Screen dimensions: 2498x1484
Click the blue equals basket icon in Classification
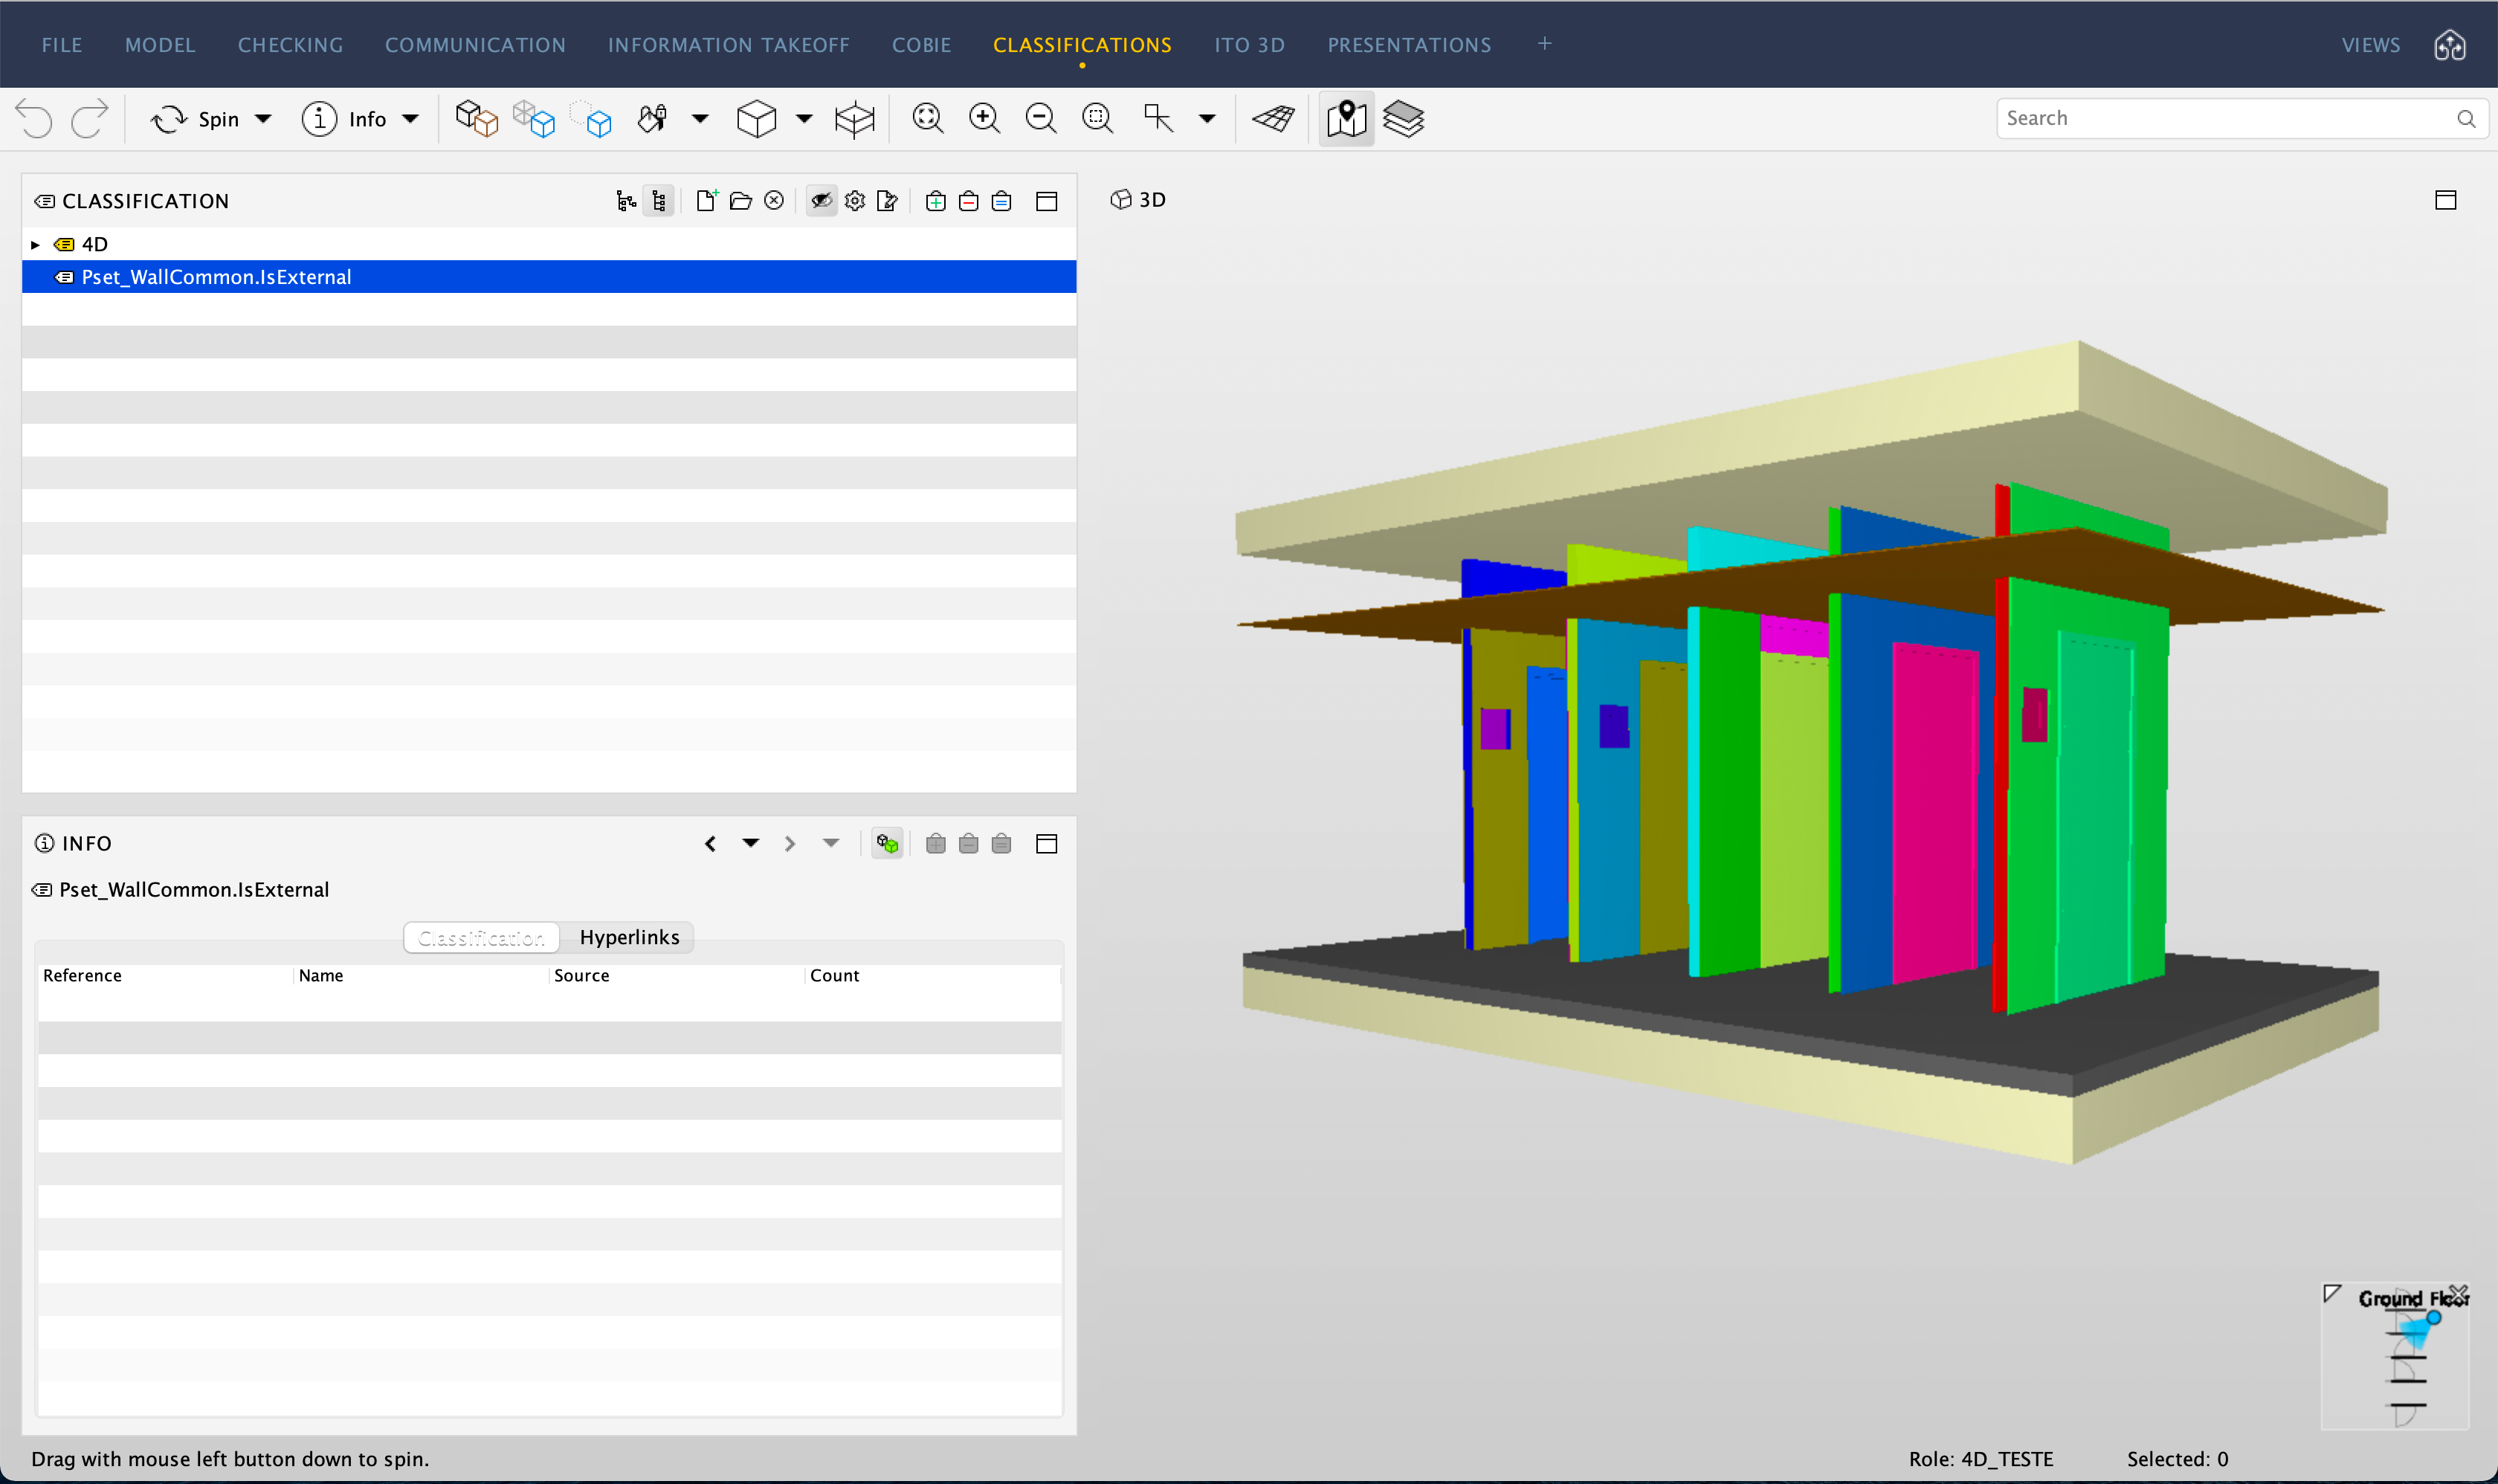click(1001, 201)
